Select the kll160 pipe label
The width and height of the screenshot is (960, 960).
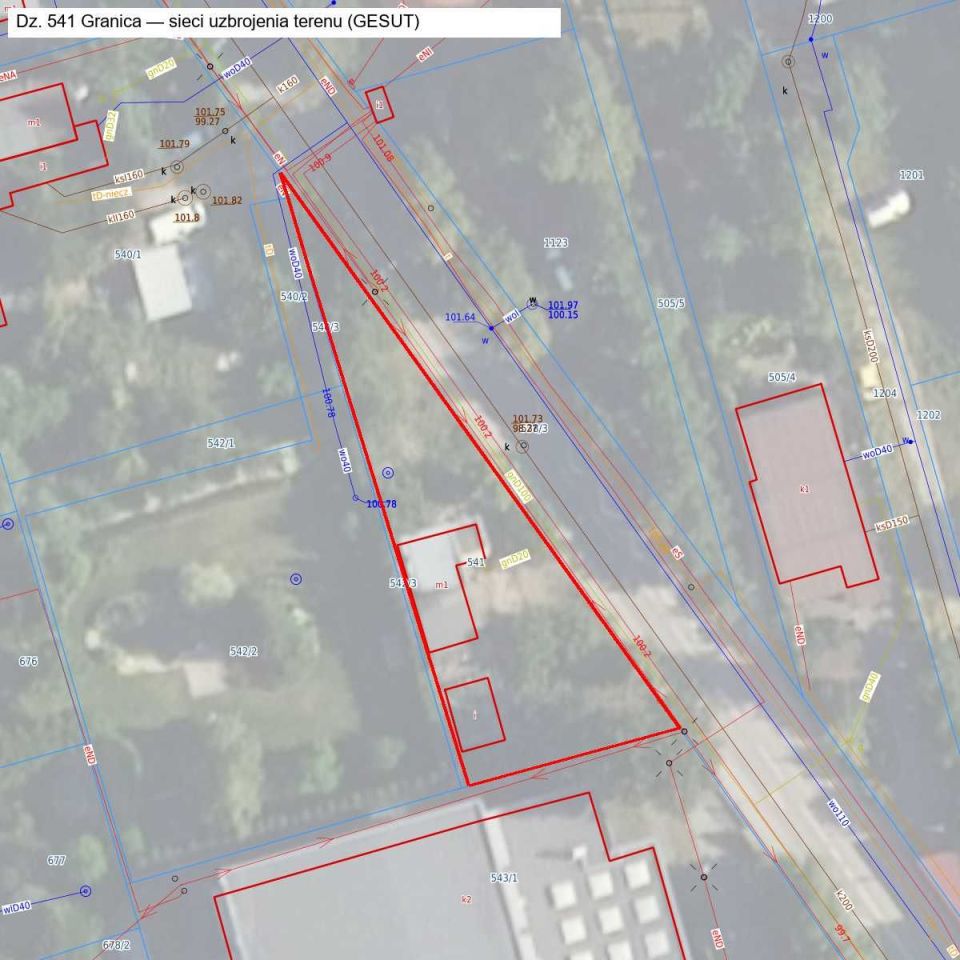(x=121, y=217)
